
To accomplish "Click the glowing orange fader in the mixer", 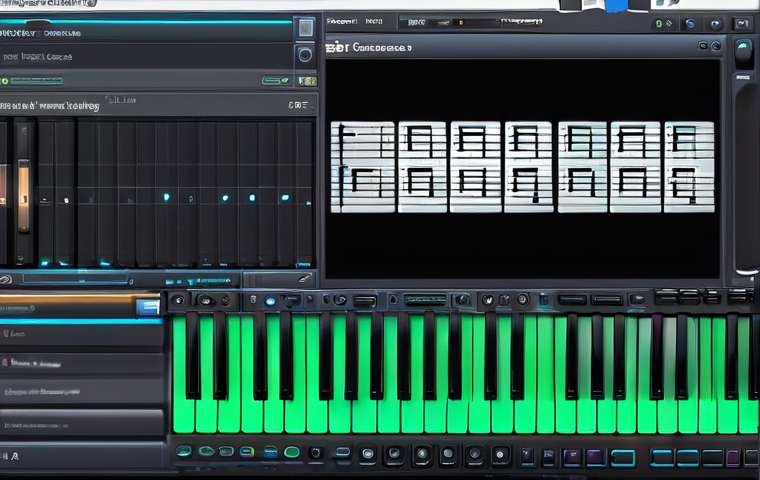I will (23, 196).
